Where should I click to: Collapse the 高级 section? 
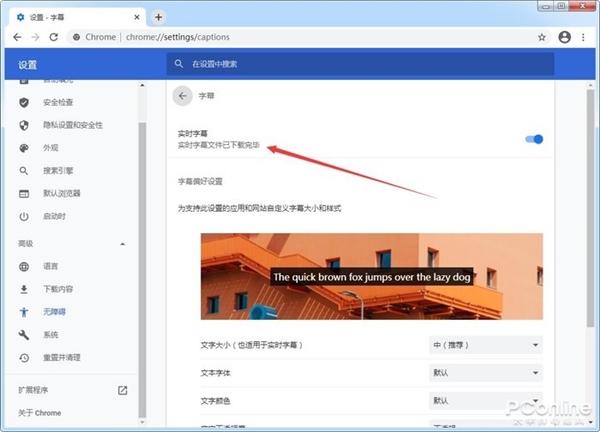[122, 244]
